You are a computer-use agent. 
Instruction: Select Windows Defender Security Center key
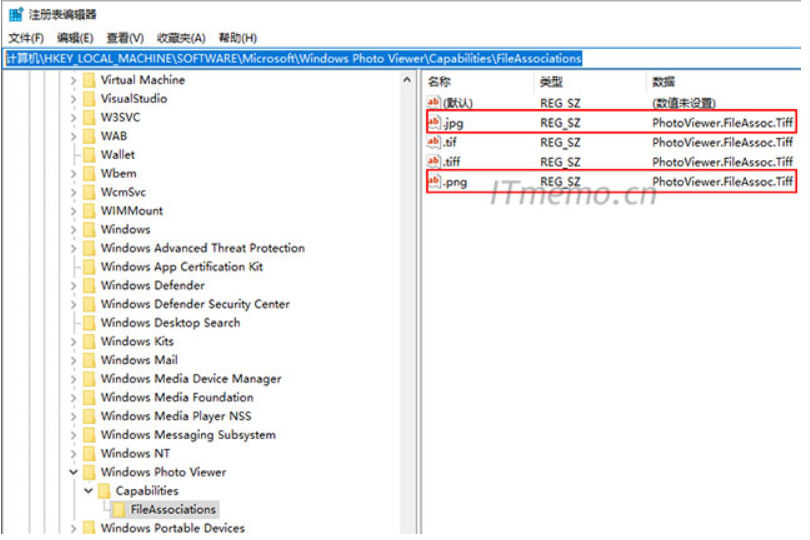pyautogui.click(x=195, y=304)
